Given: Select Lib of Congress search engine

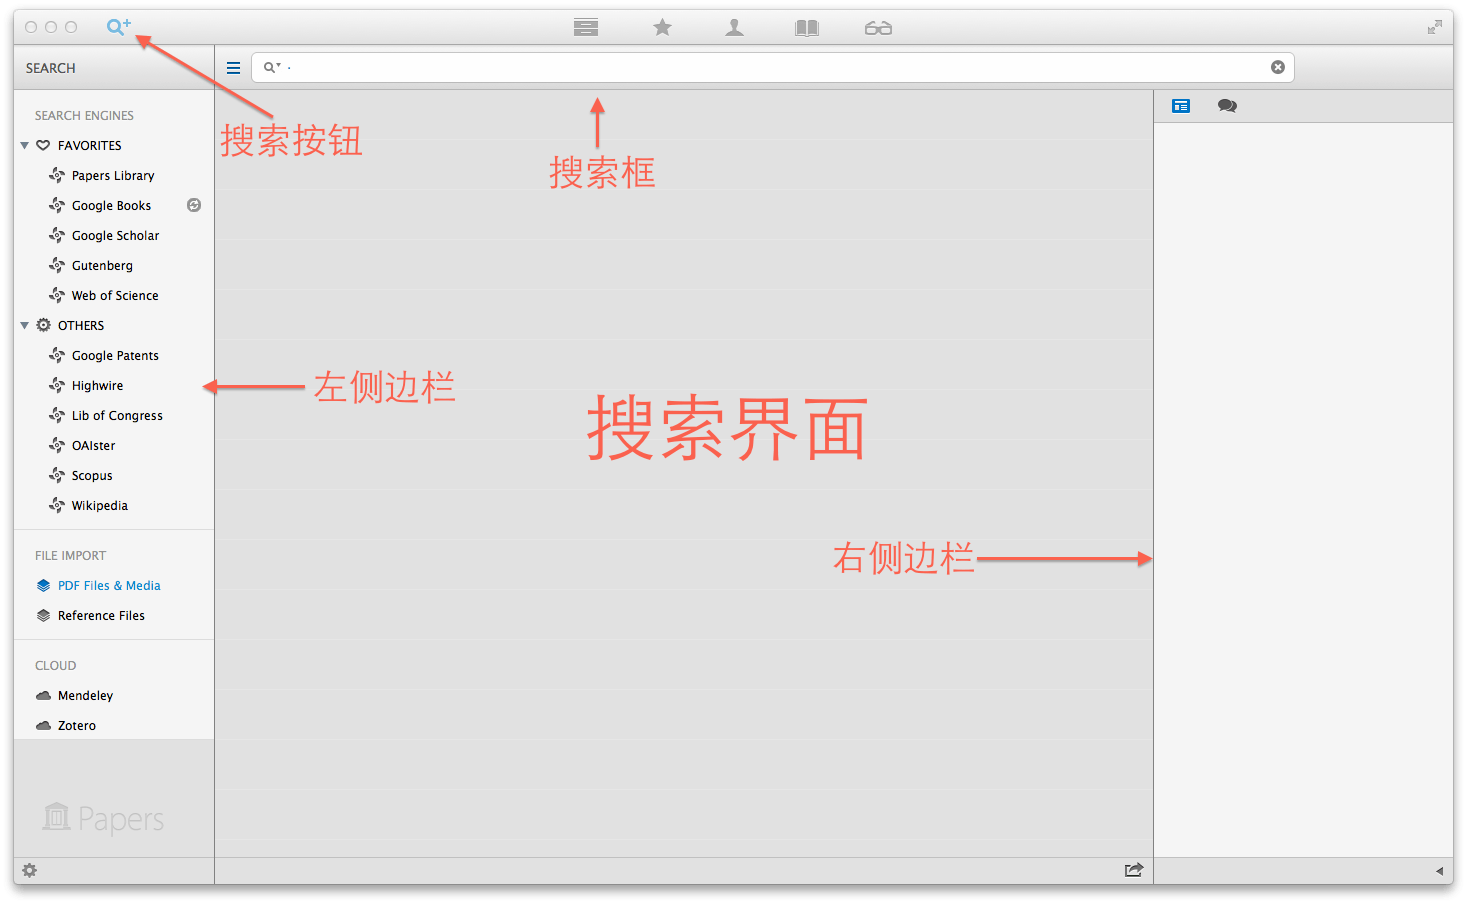Looking at the screenshot, I should pyautogui.click(x=117, y=416).
